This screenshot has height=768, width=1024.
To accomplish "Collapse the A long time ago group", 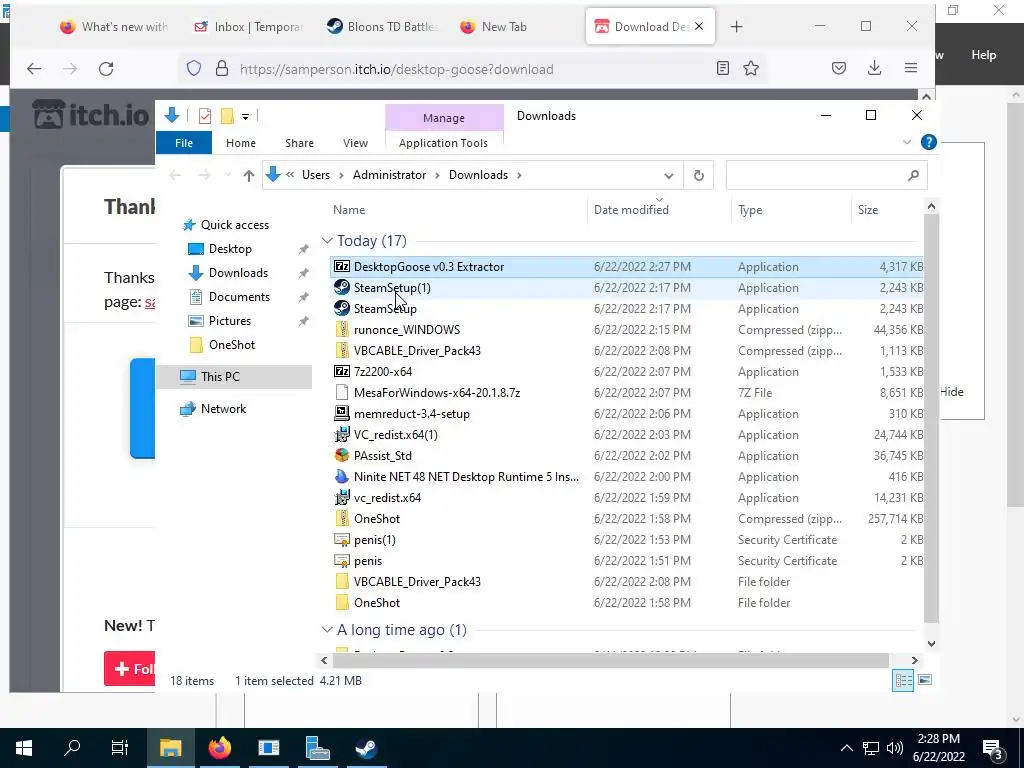I will pyautogui.click(x=327, y=630).
